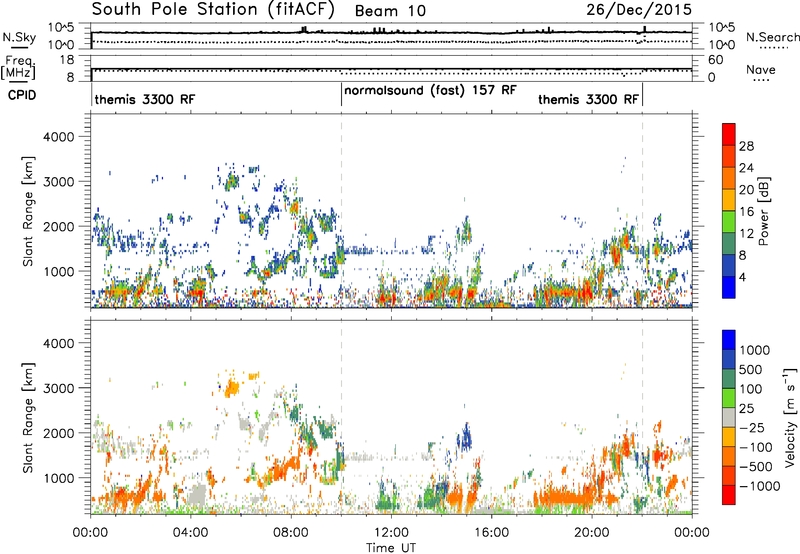Click the red top segment of Power colorbar

(729, 134)
